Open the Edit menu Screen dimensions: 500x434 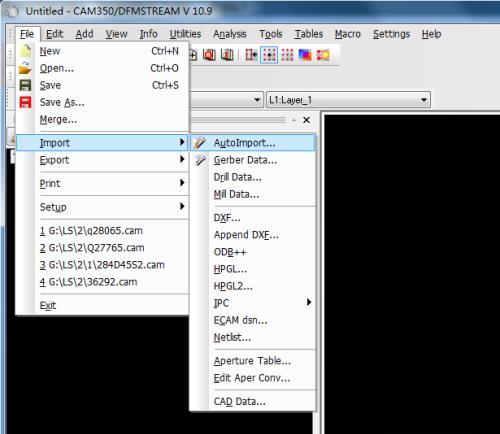[54, 34]
